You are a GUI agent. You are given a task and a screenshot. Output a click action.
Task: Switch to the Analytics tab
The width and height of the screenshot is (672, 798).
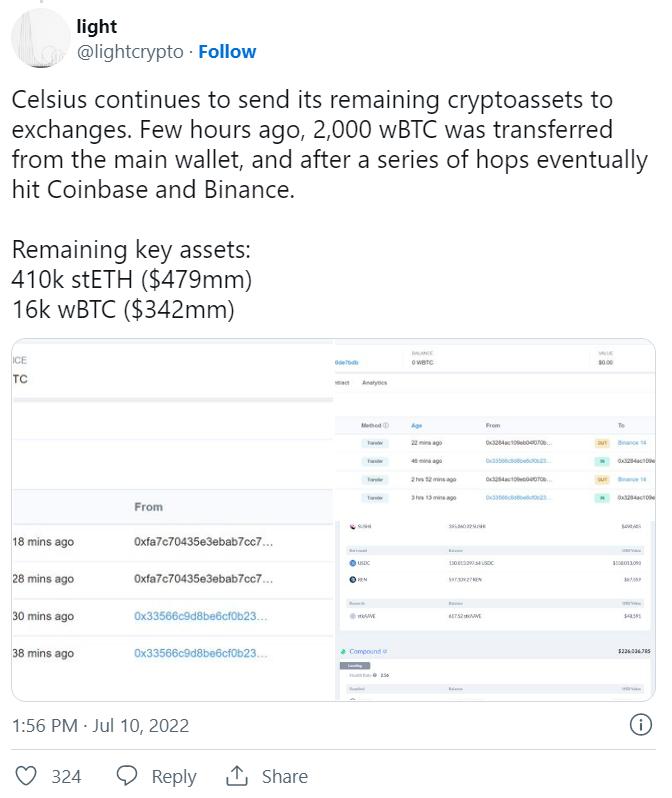click(374, 383)
